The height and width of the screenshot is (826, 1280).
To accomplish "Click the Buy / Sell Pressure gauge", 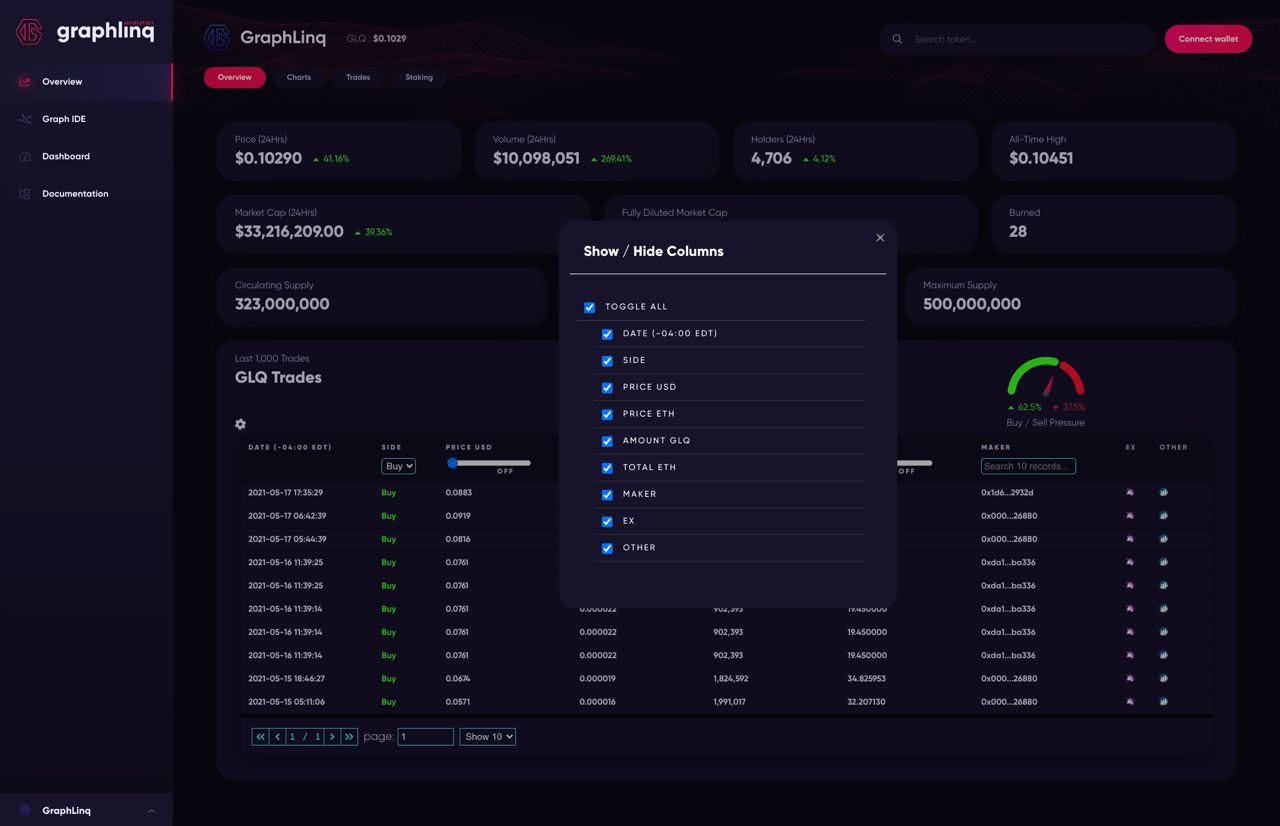I will [x=1046, y=378].
